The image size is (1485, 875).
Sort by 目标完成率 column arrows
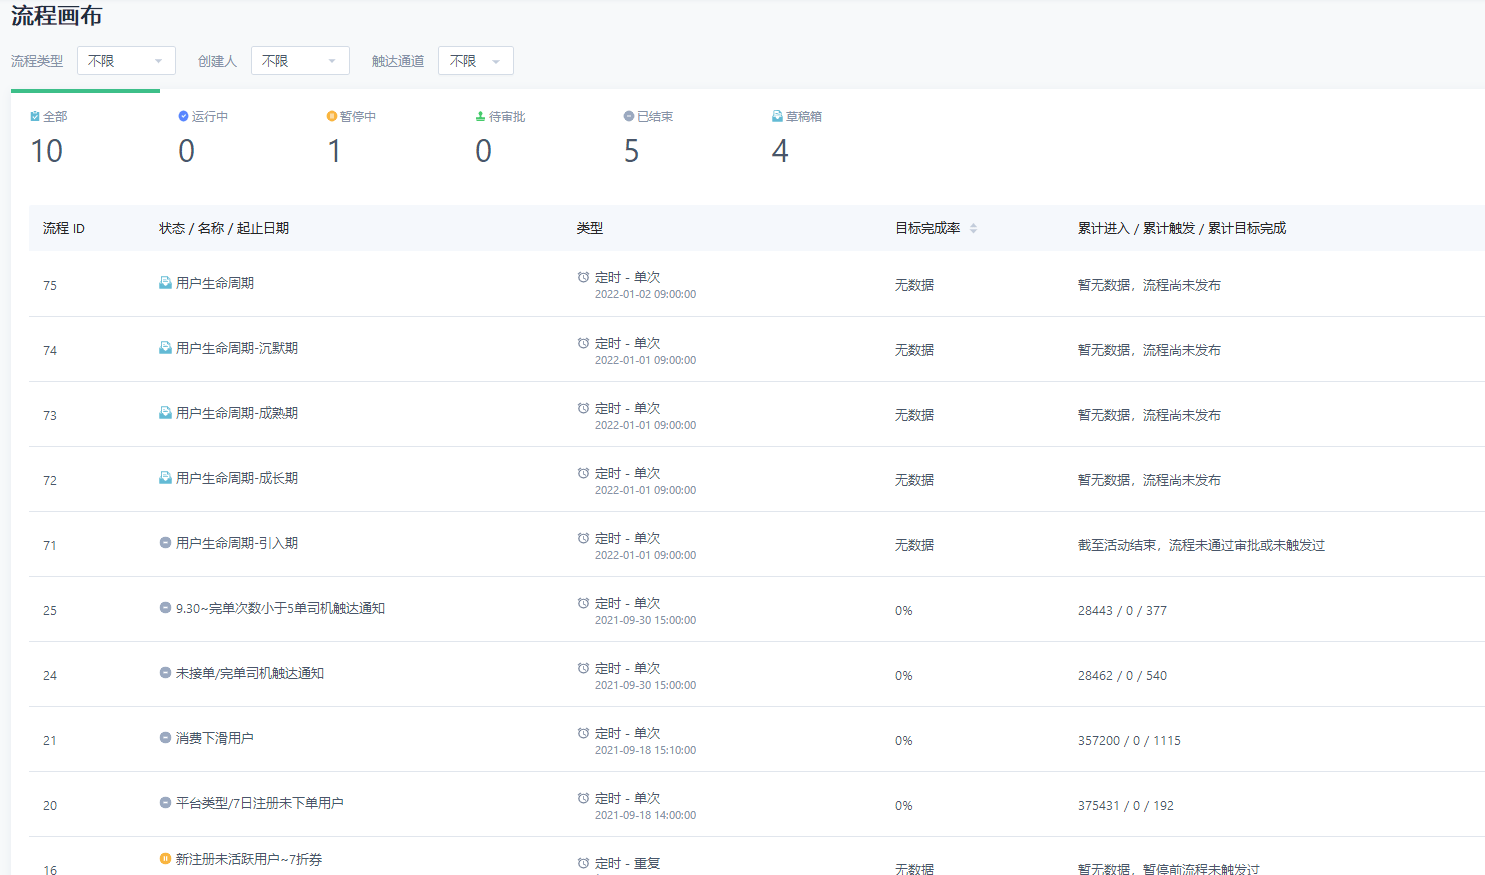(973, 228)
